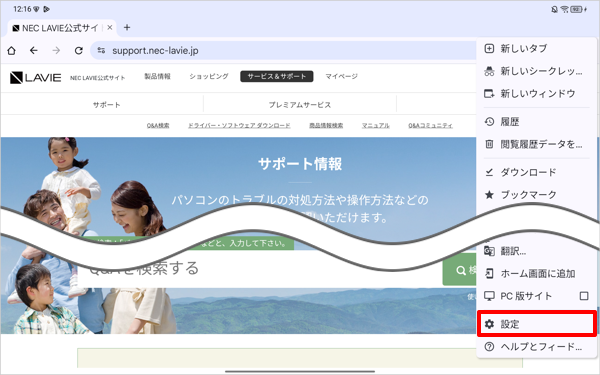The height and width of the screenshot is (375, 600).
Task: Open a new tab with plus button
Action: 127,28
